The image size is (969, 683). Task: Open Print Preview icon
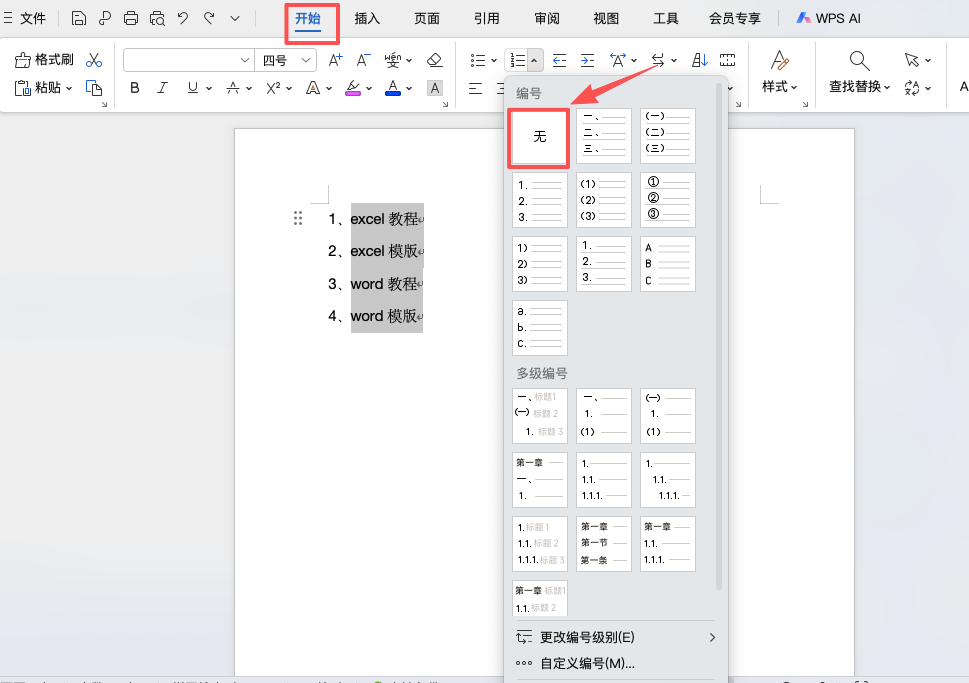point(157,19)
